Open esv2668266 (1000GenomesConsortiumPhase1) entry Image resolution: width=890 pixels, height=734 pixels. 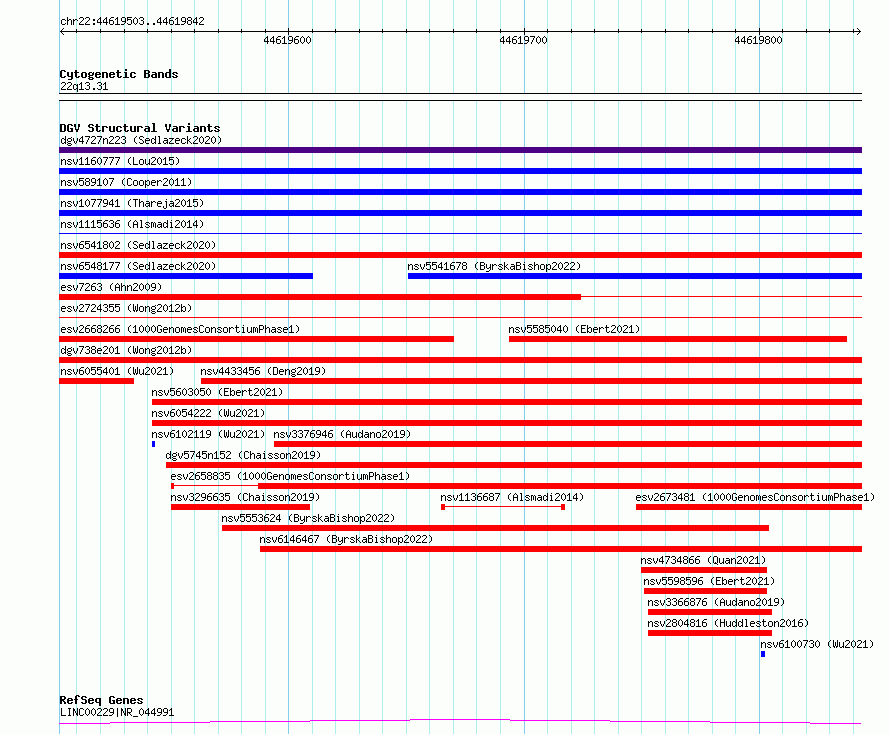(x=180, y=329)
